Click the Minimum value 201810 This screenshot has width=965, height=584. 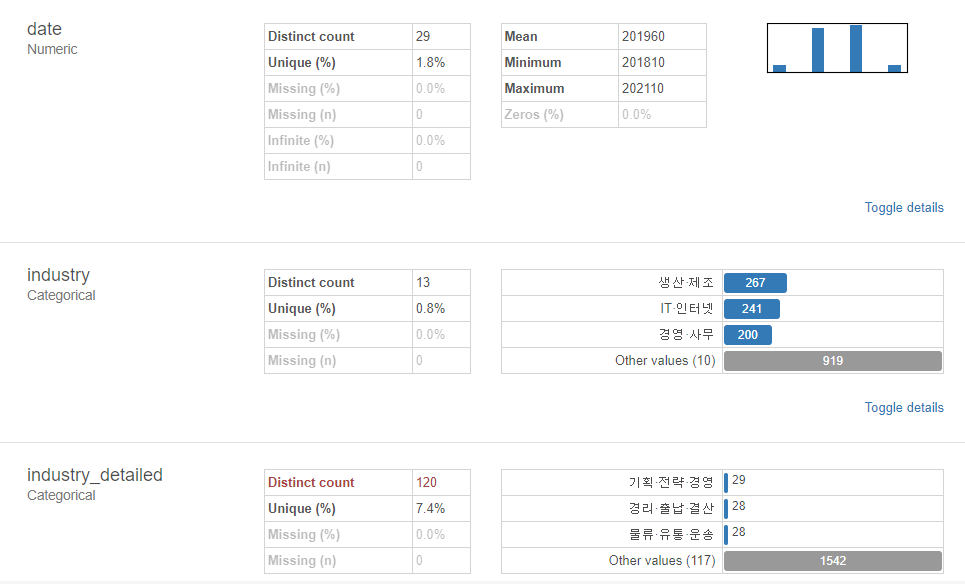tap(643, 62)
